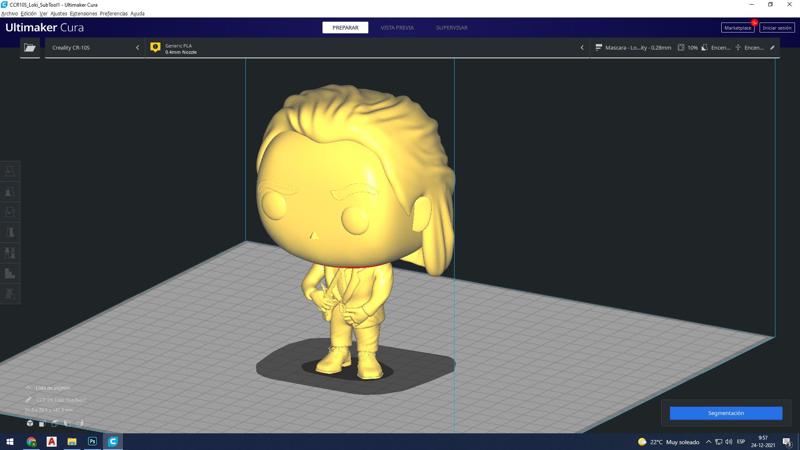Select the Mirror tool in left toolbar
800x450 pixels.
[x=10, y=233]
